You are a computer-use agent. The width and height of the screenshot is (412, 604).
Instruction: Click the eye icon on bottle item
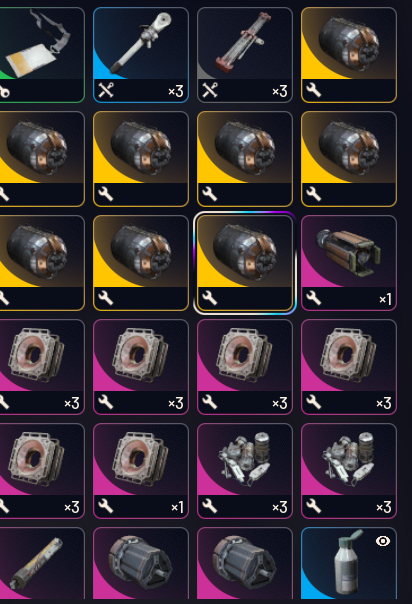pos(383,541)
